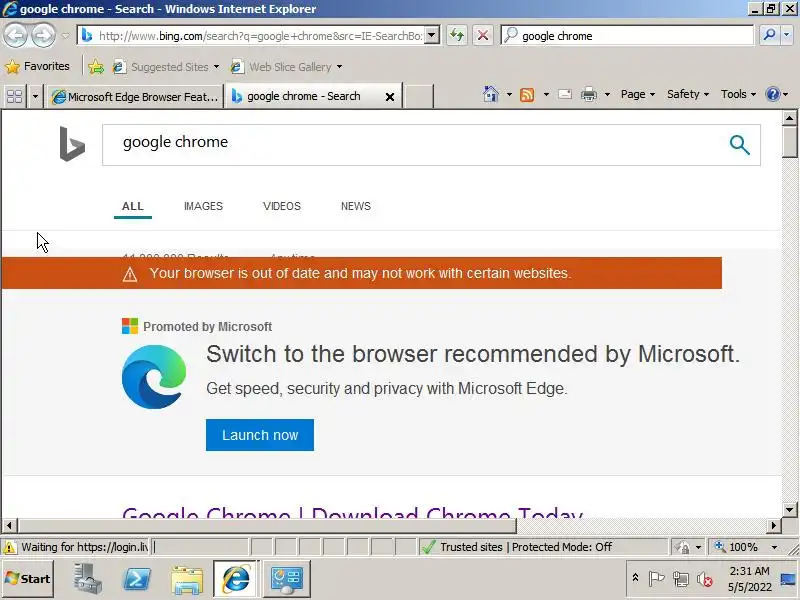The image size is (800, 600).
Task: Click the IE search magnifier button
Action: (768, 35)
